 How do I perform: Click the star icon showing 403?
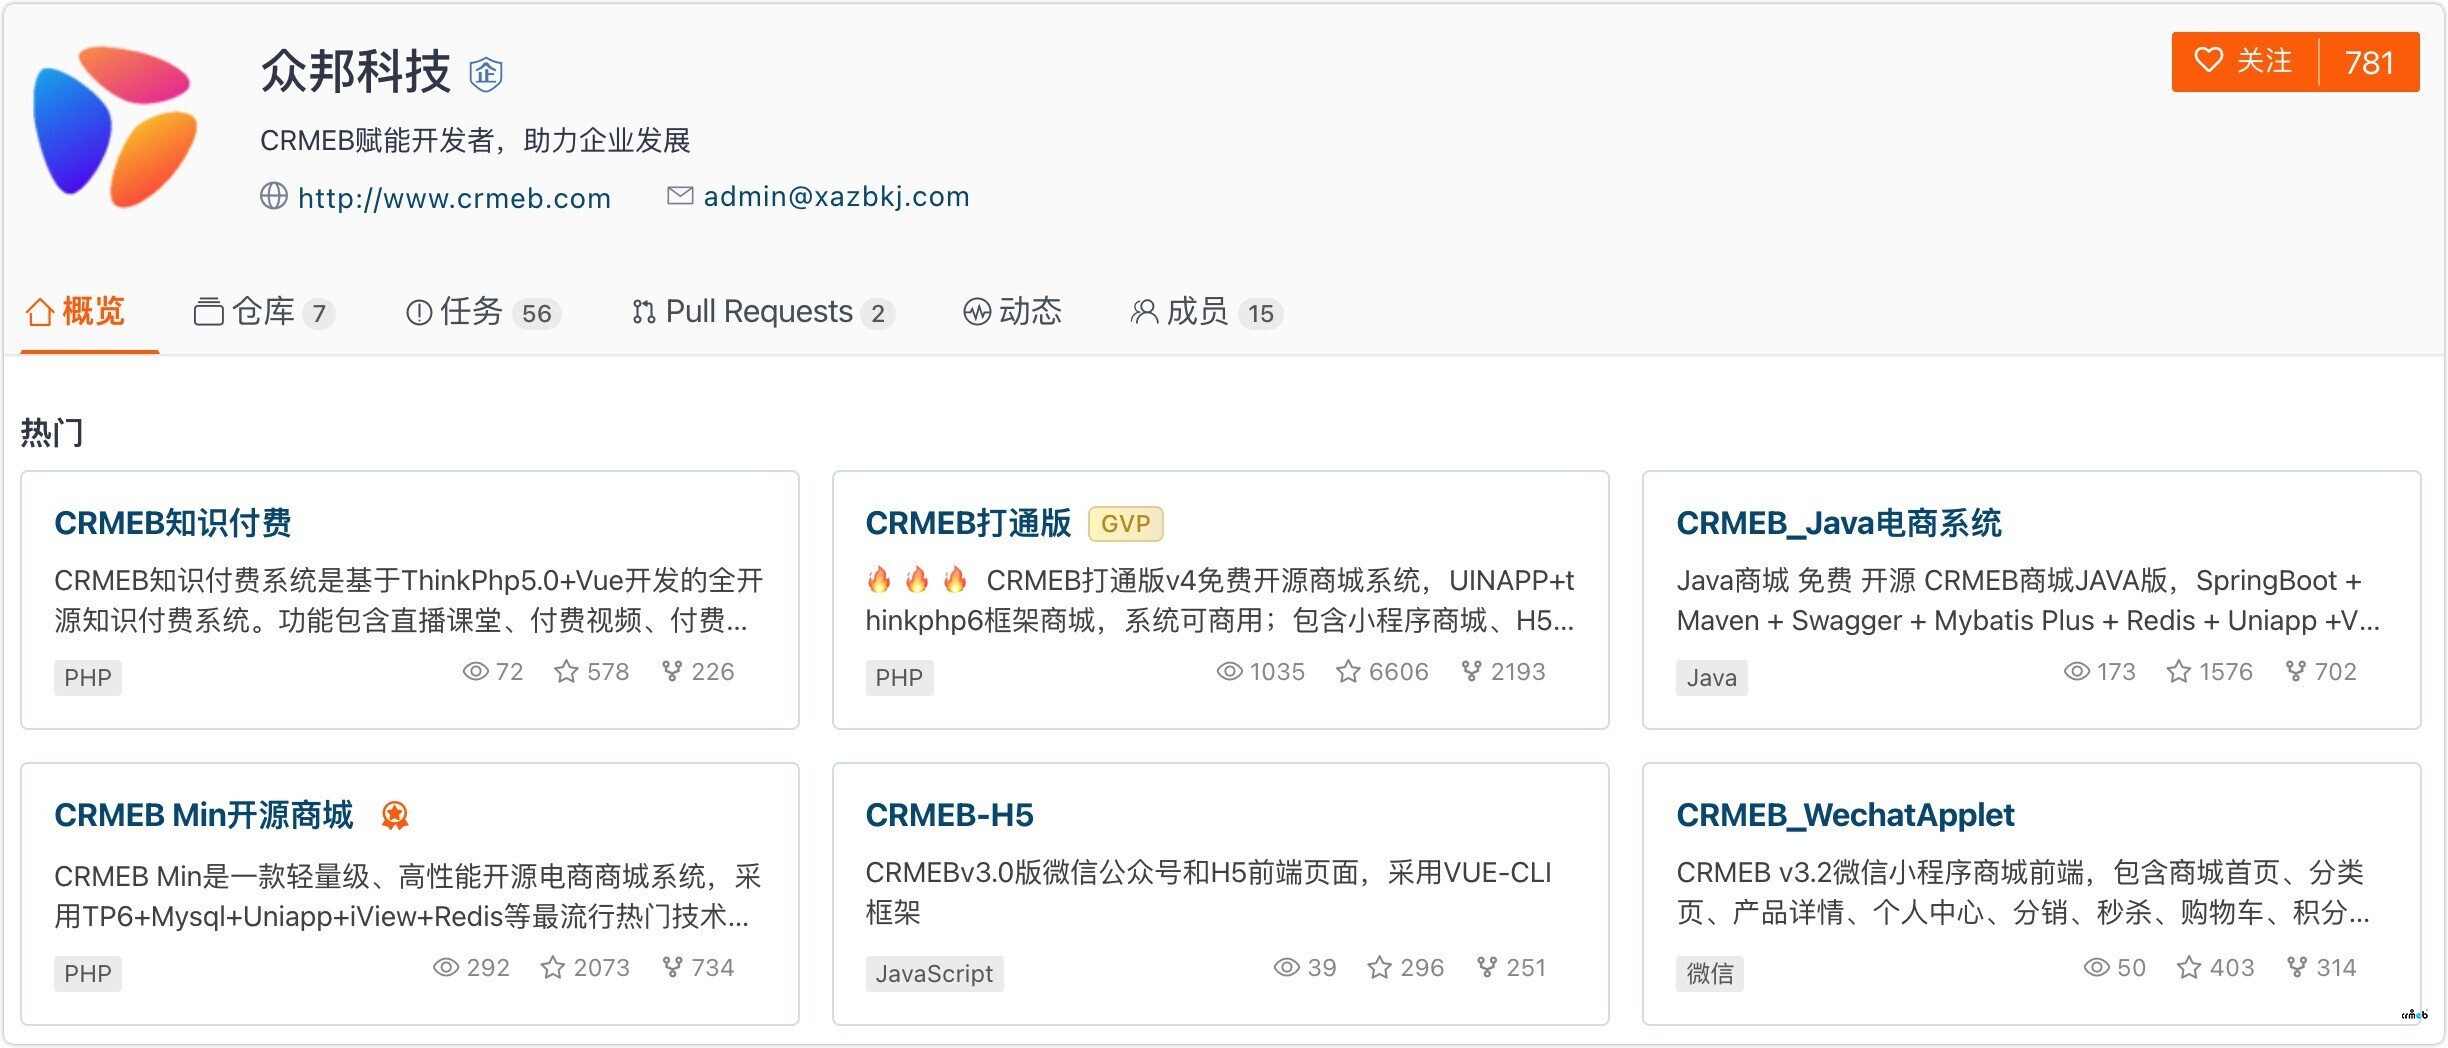2189,967
